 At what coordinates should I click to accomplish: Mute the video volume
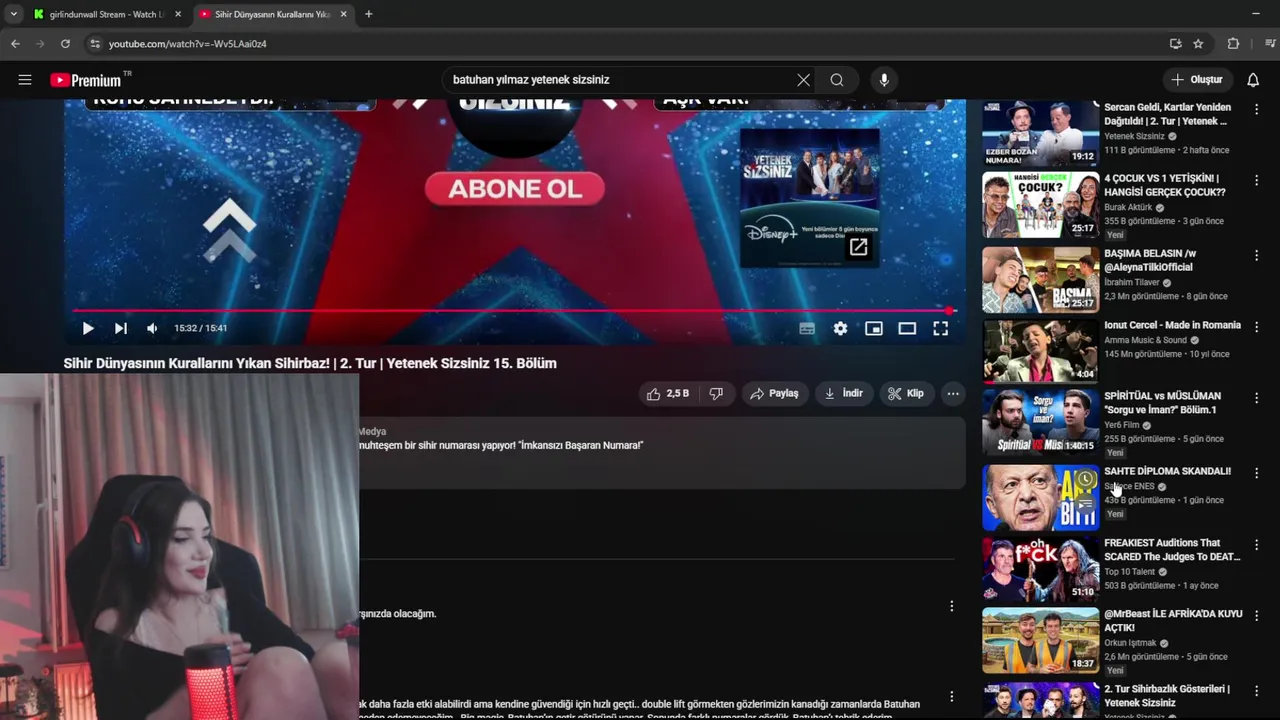152,328
